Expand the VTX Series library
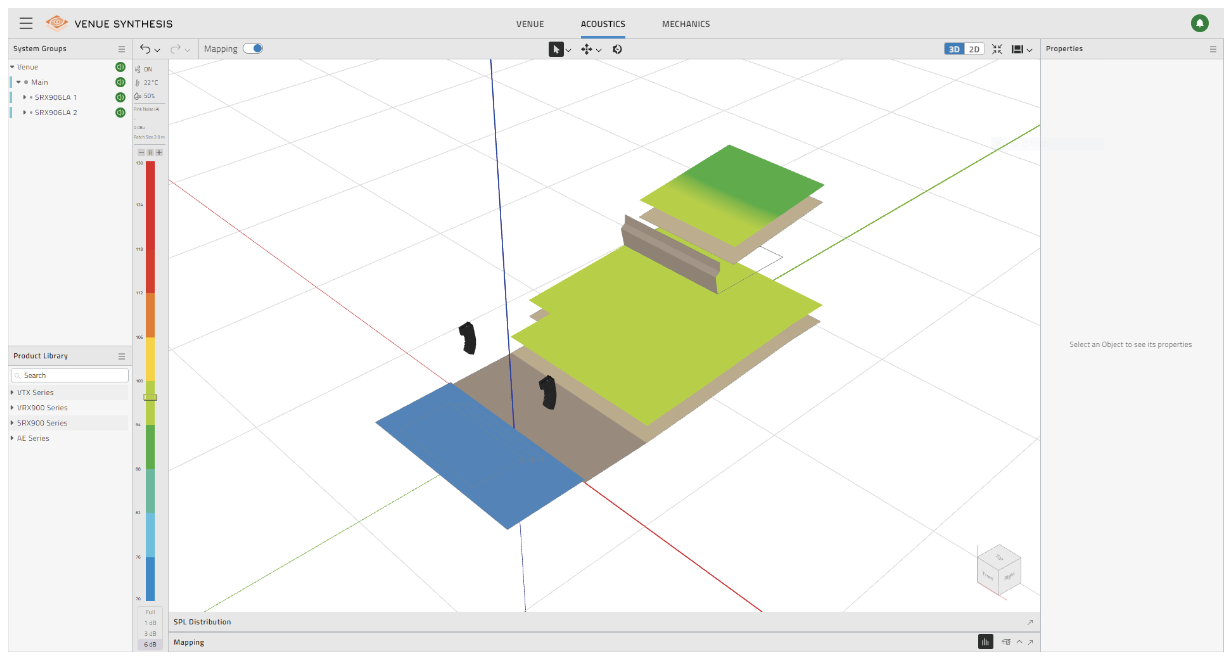The image size is (1232, 660). tap(13, 392)
